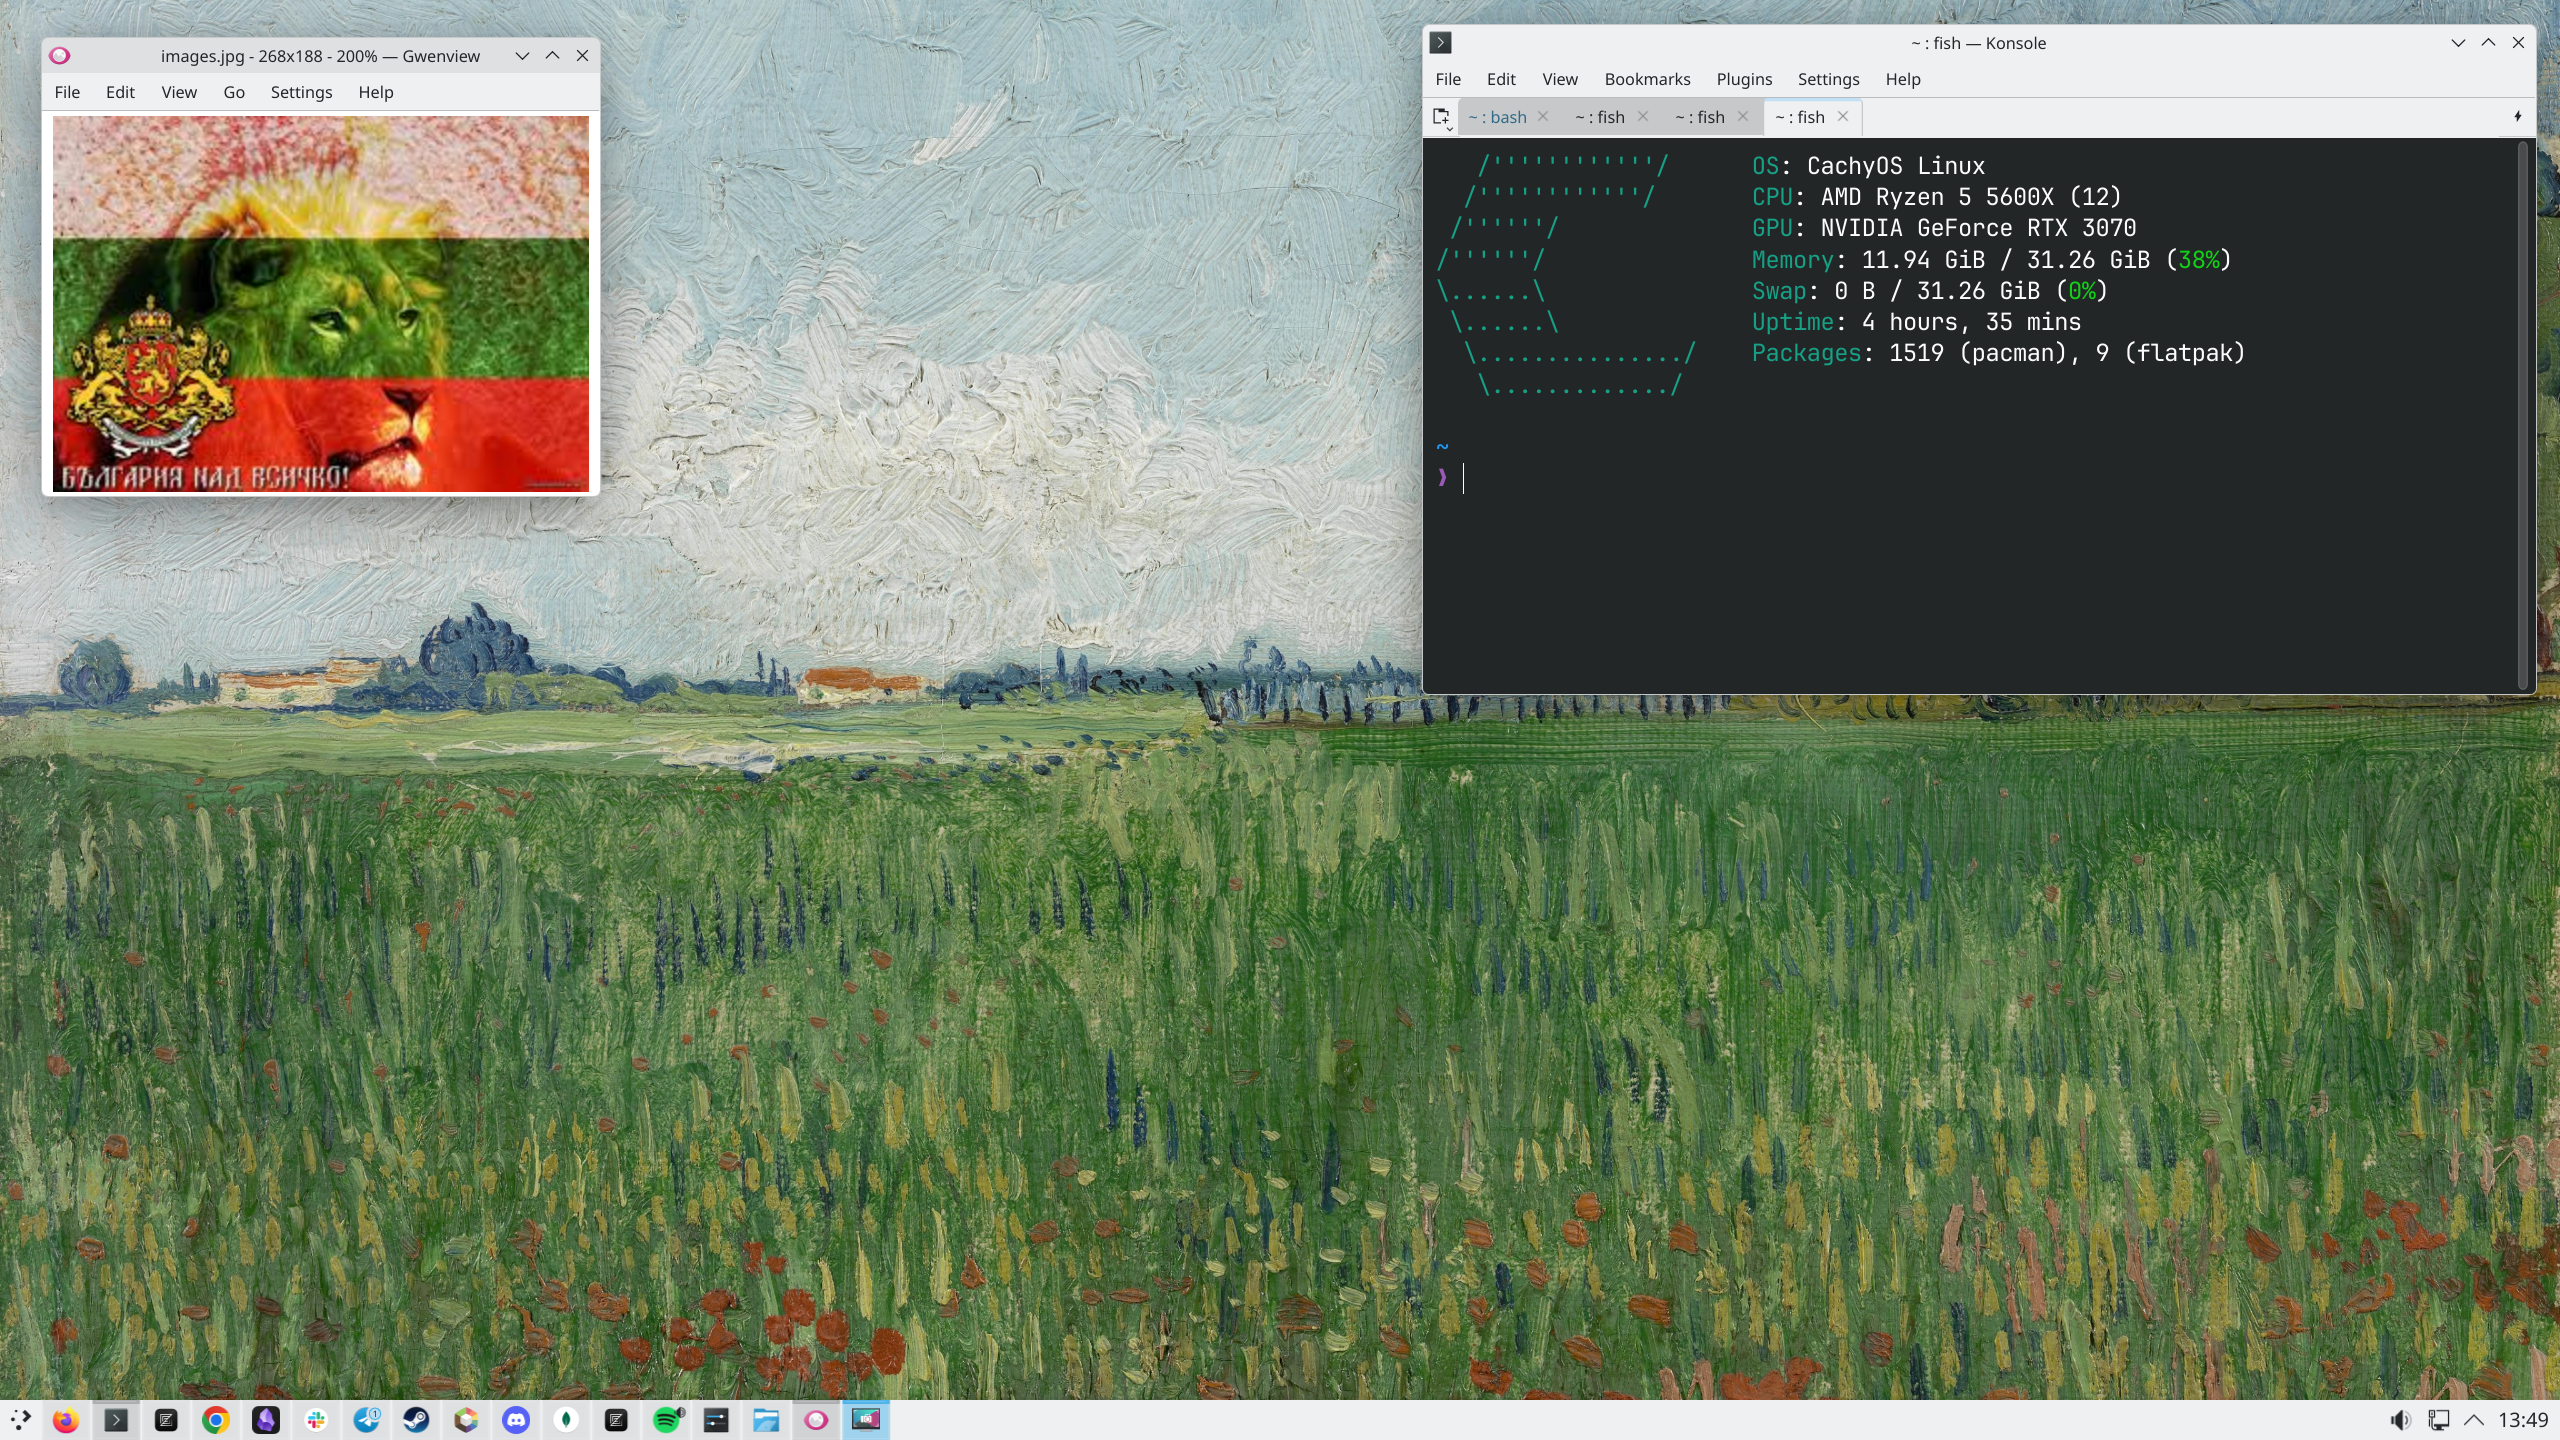Open Firefox from the taskbar
The width and height of the screenshot is (2560, 1440).
point(66,1420)
